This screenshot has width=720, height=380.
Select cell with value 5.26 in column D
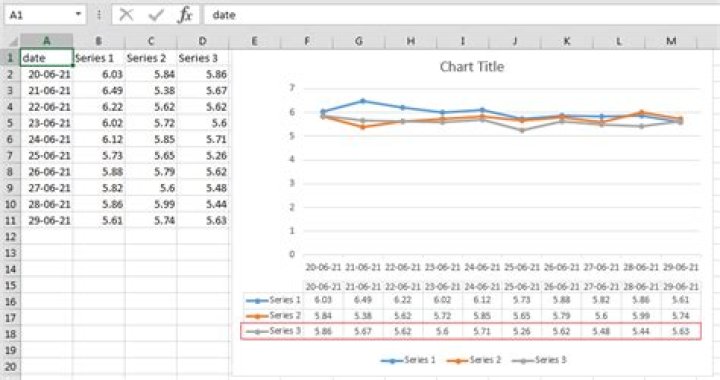pos(202,156)
